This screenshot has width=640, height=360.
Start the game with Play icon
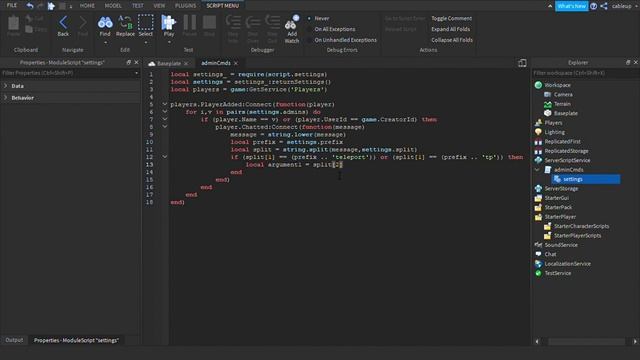(x=168, y=23)
